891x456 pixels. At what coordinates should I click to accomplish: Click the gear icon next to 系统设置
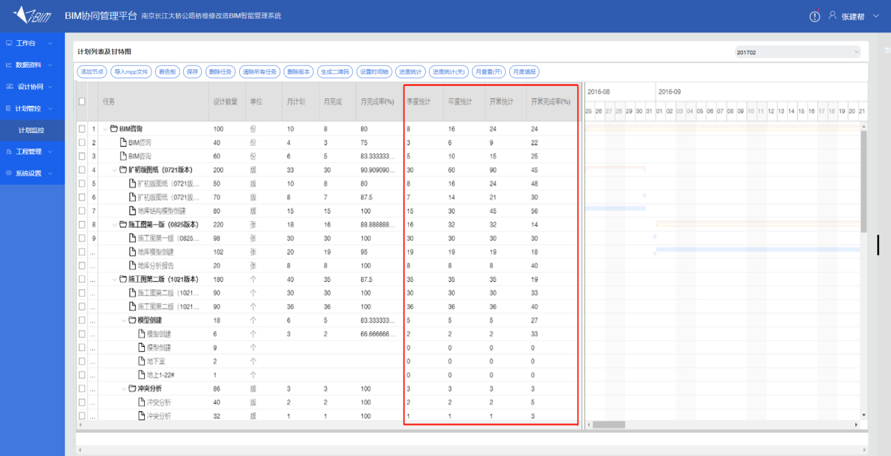point(9,173)
